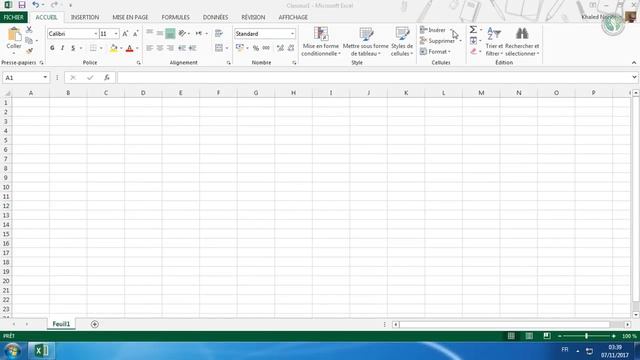Collapse the ribbon with the chevron arrow
This screenshot has width=640, height=360.
[x=634, y=63]
